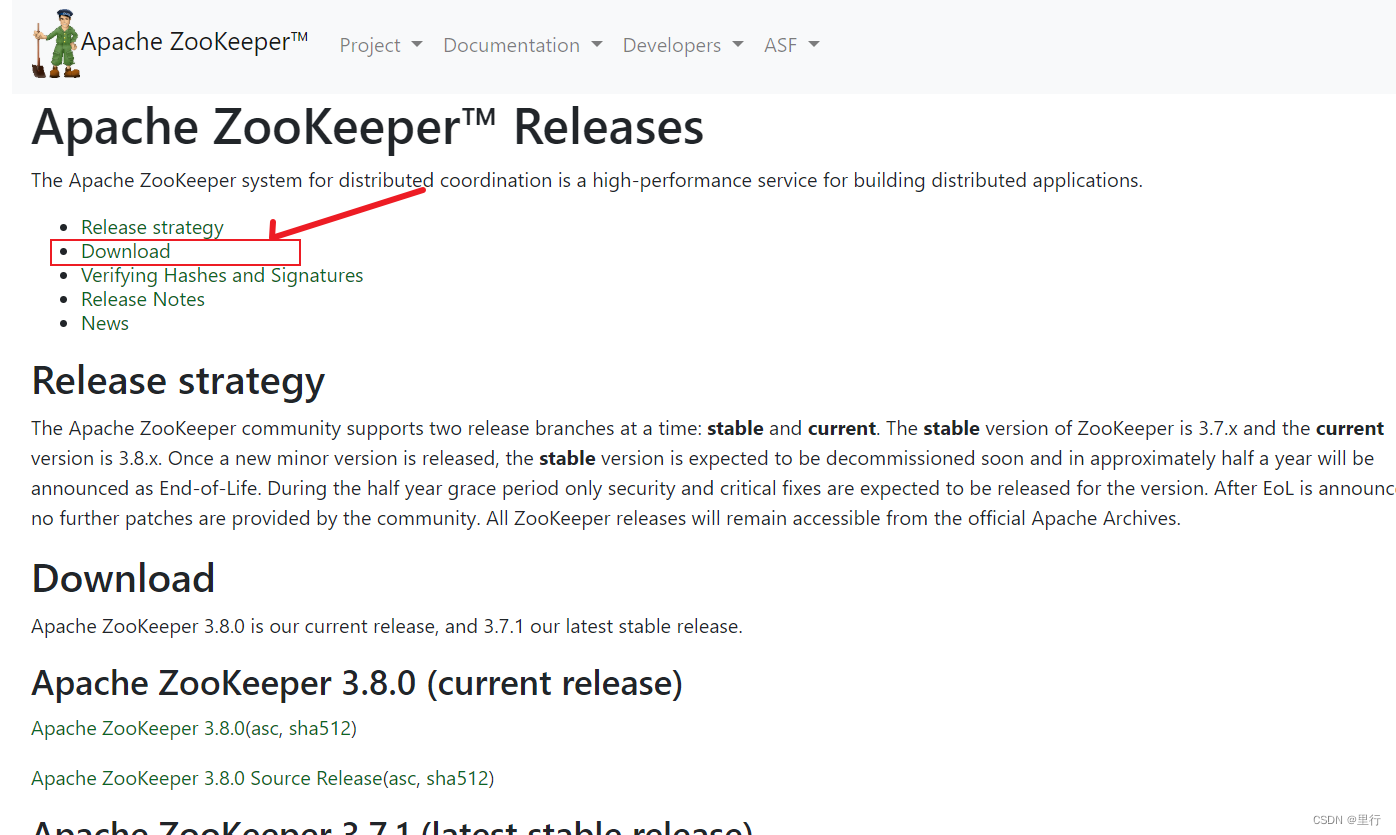The height and width of the screenshot is (835, 1396).
Task: Click the ZooKeeper mascot logo
Action: point(55,44)
